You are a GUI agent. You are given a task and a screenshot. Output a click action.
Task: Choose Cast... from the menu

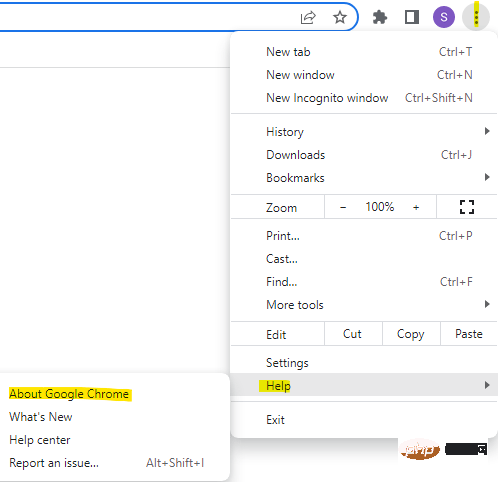coord(364,259)
